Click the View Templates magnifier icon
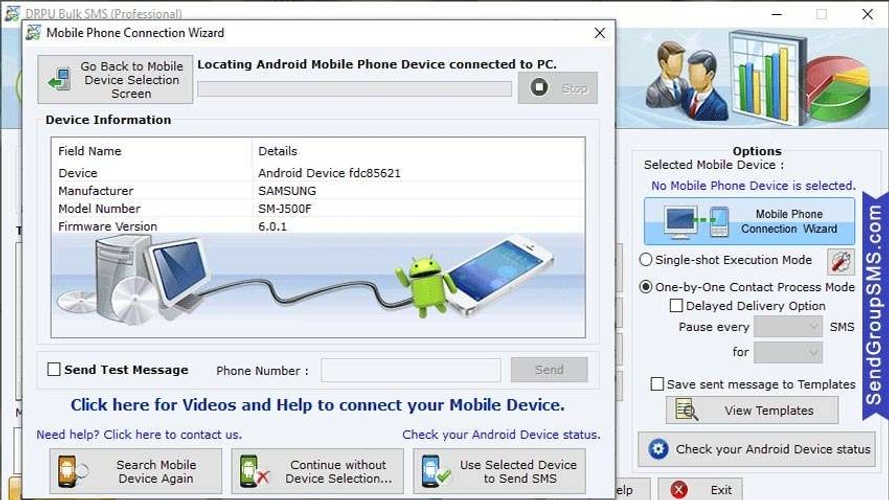Viewport: 889px width, 500px height. point(687,410)
